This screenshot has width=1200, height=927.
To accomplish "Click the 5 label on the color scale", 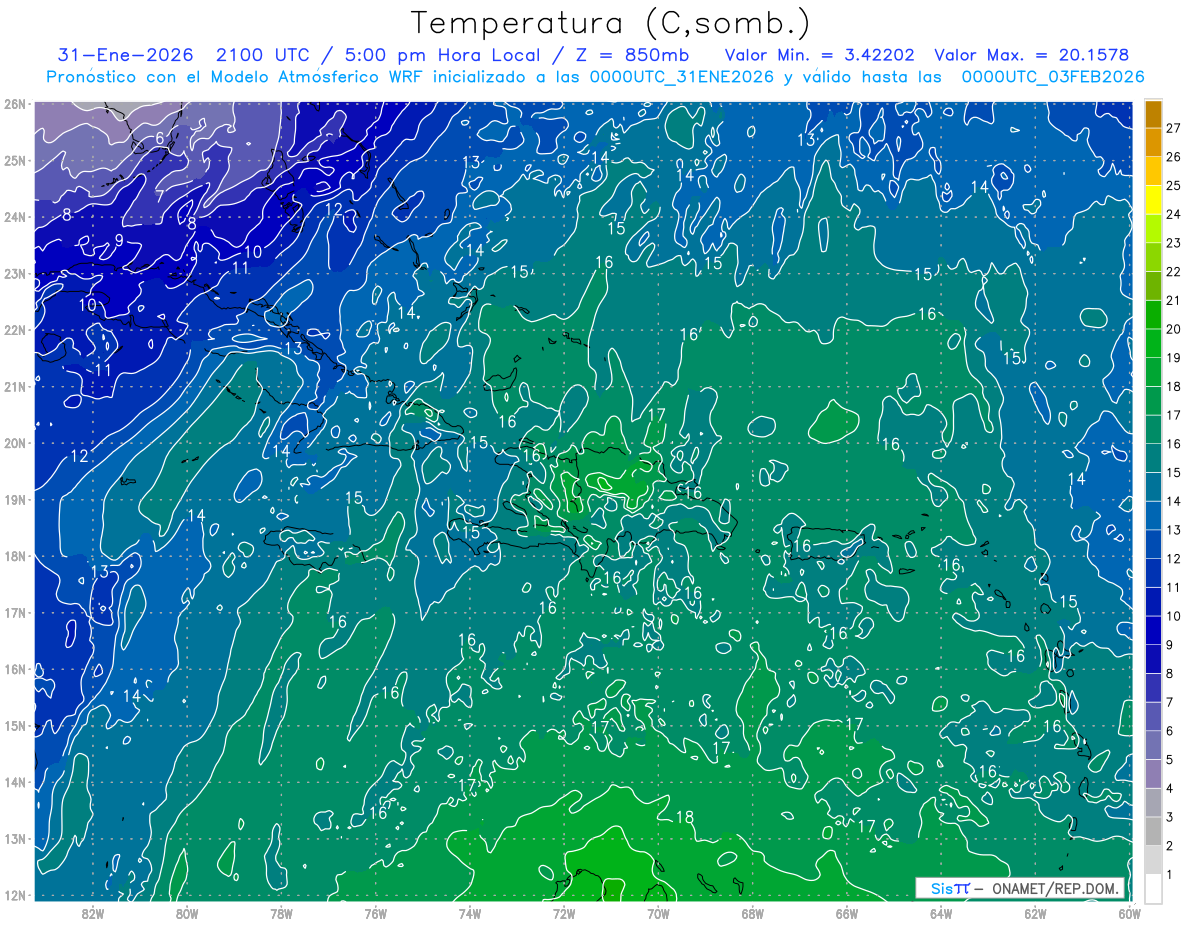I will pos(1169,760).
